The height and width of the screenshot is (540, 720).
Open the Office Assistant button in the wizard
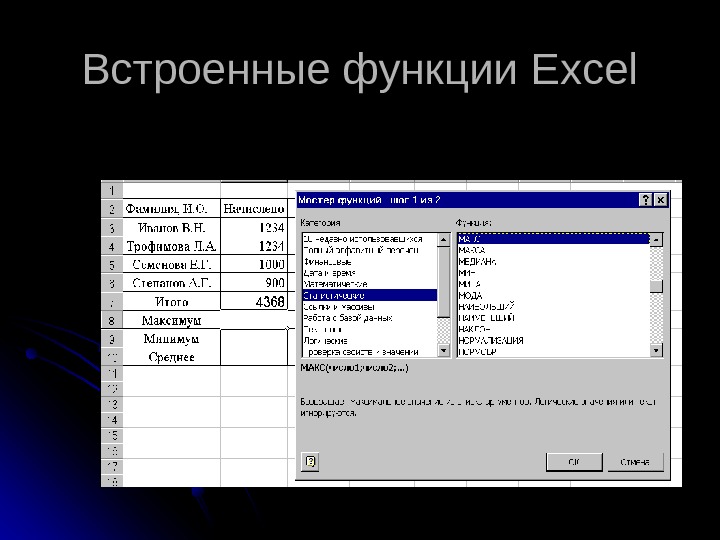tap(310, 461)
